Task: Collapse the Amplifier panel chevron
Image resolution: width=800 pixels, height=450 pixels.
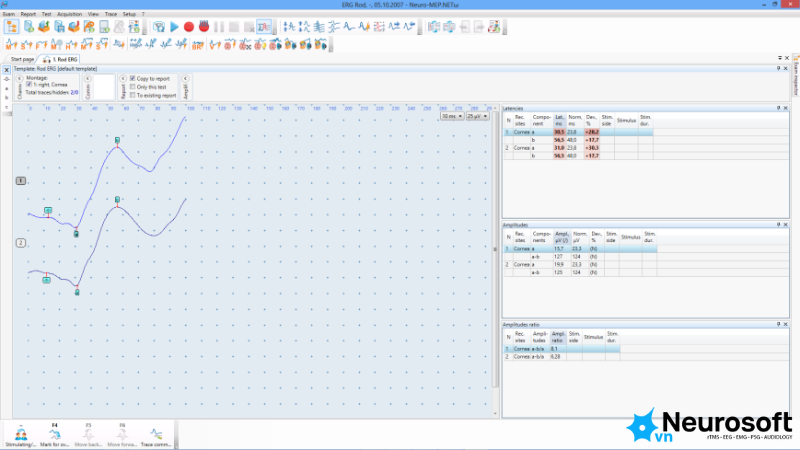Action: pos(185,79)
